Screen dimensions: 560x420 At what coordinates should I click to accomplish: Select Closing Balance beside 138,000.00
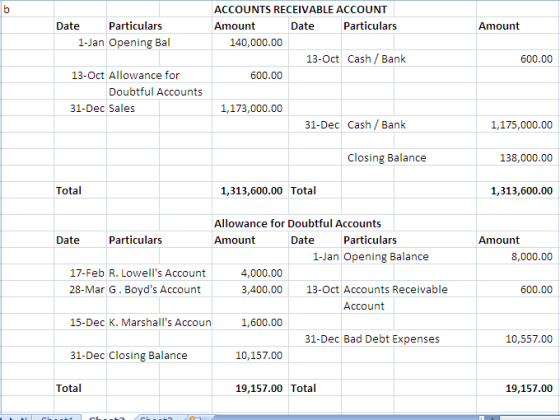pyautogui.click(x=387, y=158)
